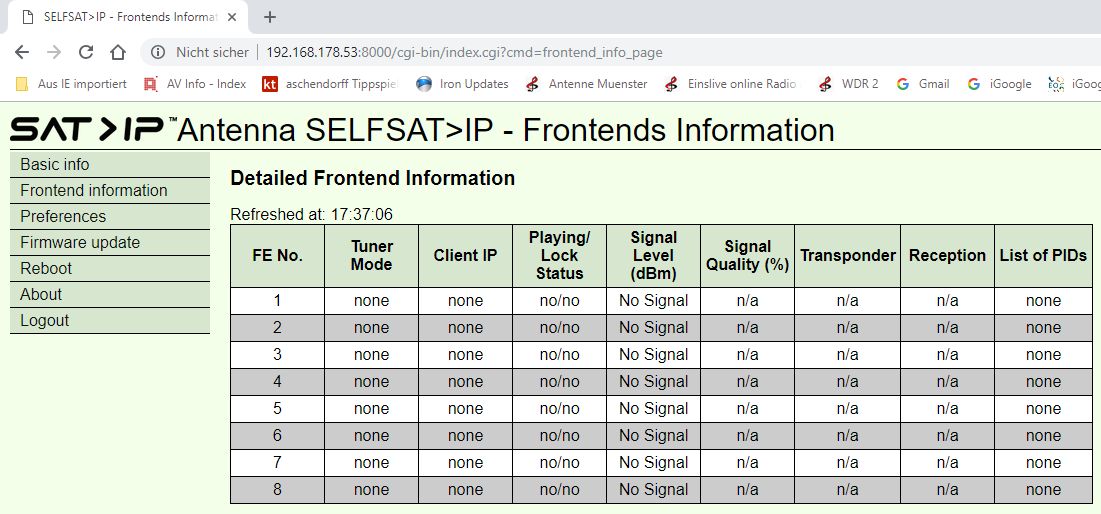
Task: Click the site info icon beside Nicht sicher
Action: point(158,52)
